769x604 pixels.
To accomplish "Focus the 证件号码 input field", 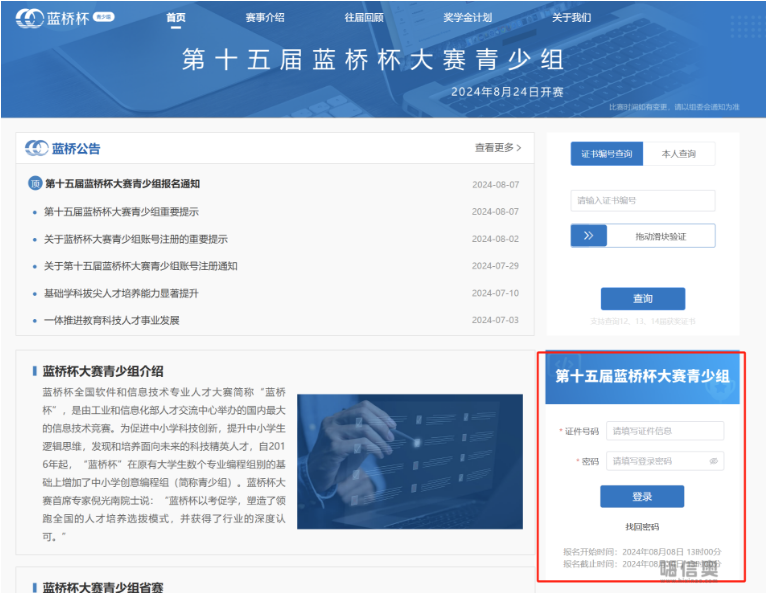I will click(665, 431).
